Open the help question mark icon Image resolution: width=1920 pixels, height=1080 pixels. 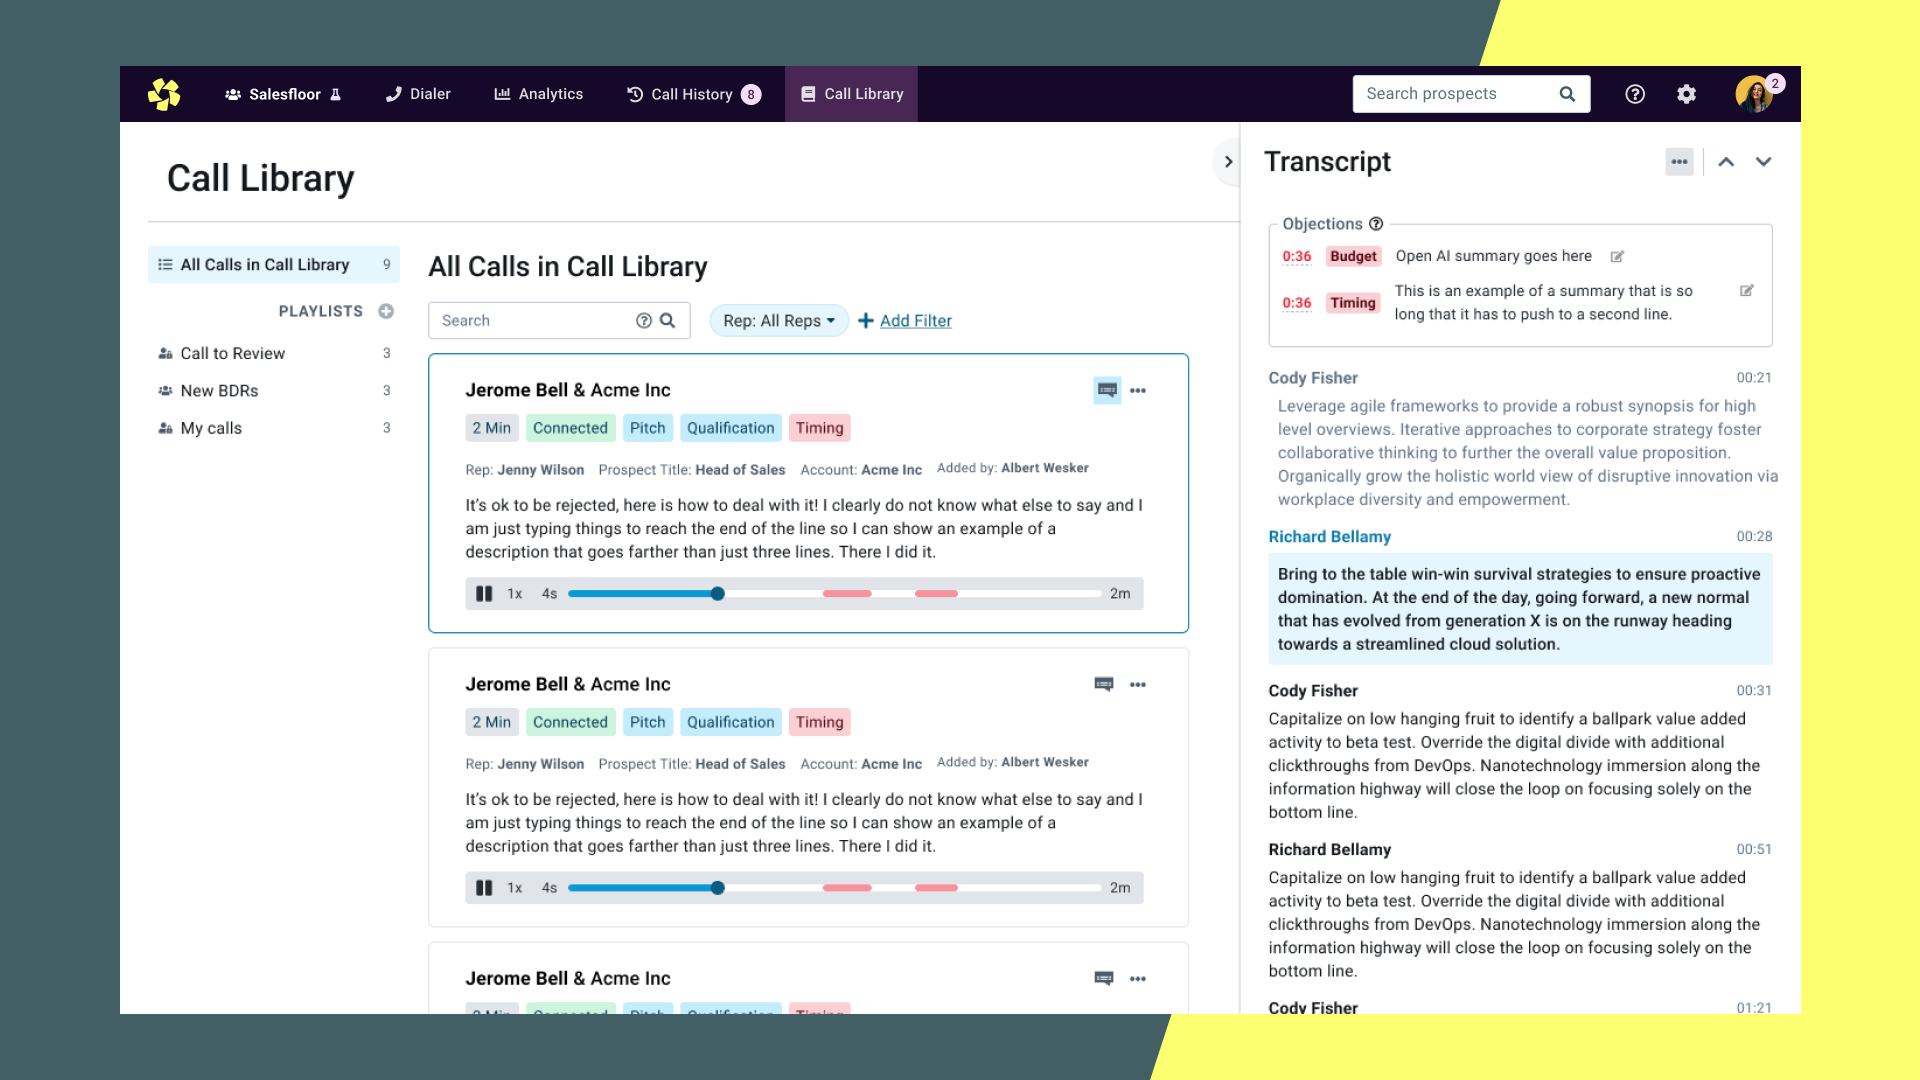1635,94
